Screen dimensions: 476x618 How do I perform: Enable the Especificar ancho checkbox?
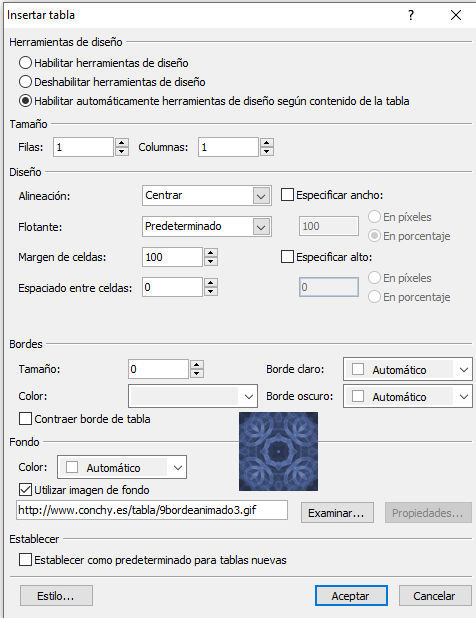coord(287,195)
